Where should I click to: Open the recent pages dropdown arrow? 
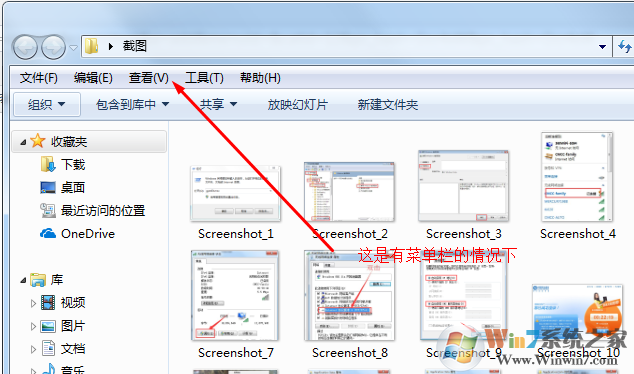tap(73, 48)
